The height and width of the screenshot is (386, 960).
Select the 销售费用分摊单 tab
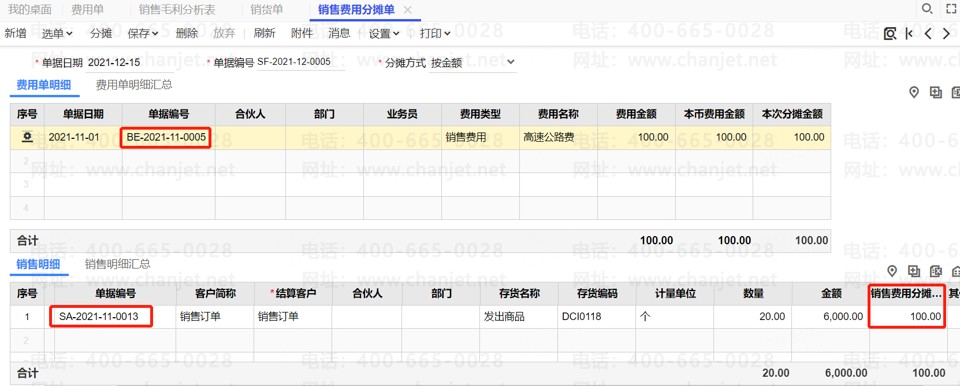356,10
